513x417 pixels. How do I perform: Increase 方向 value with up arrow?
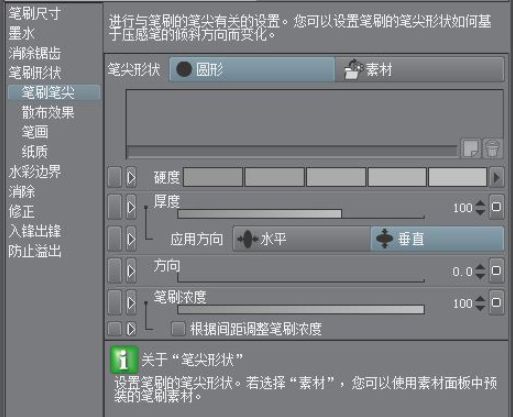480,267
